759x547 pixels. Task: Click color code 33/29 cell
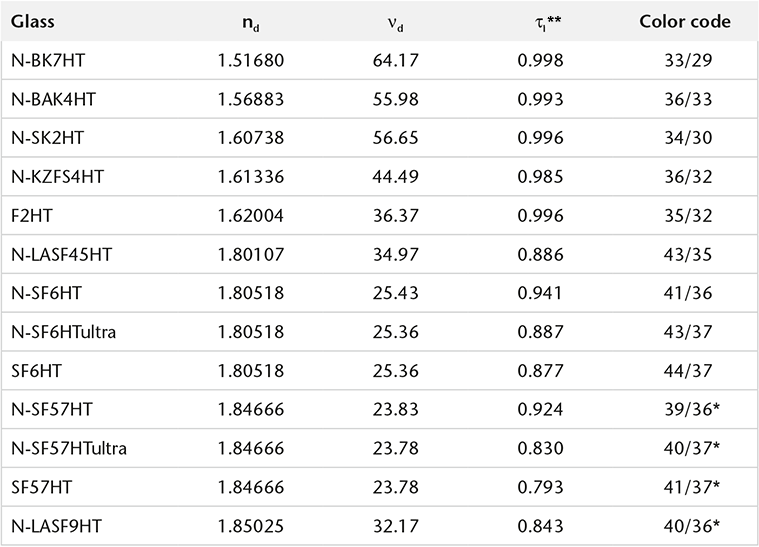(684, 60)
